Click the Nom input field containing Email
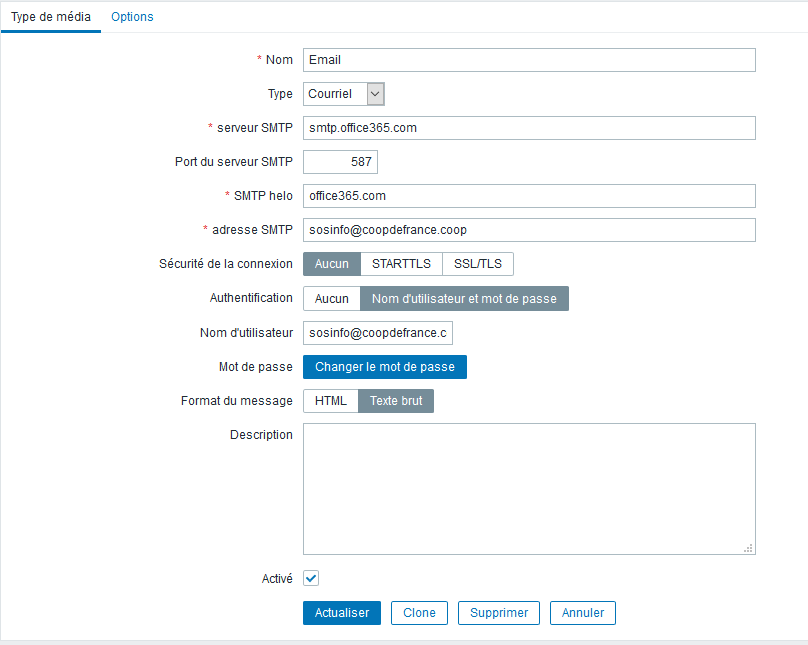The width and height of the screenshot is (808, 645). 529,60
